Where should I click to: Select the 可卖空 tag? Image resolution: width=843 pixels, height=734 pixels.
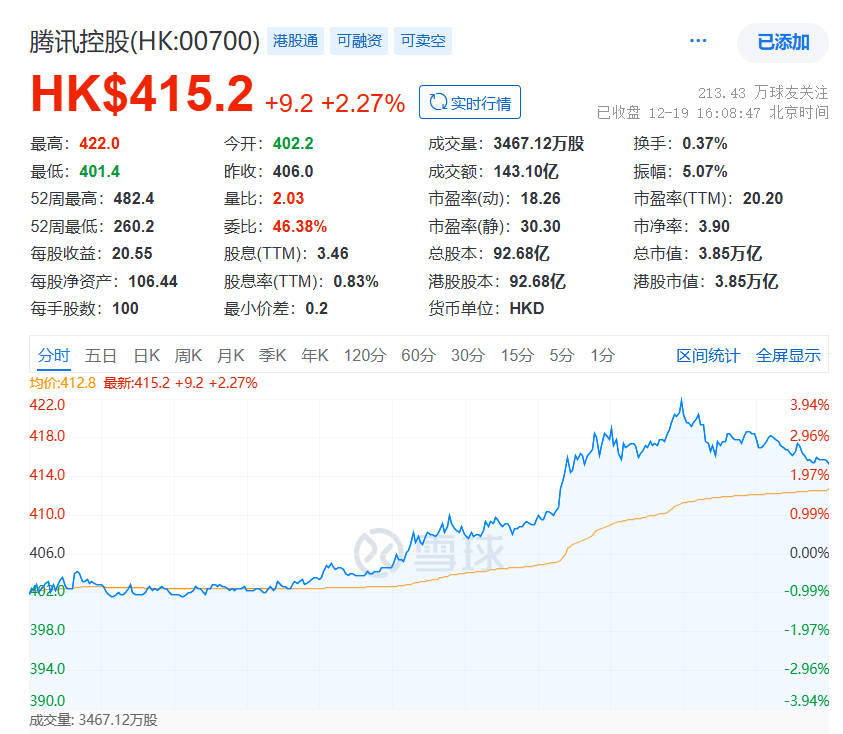click(x=423, y=41)
